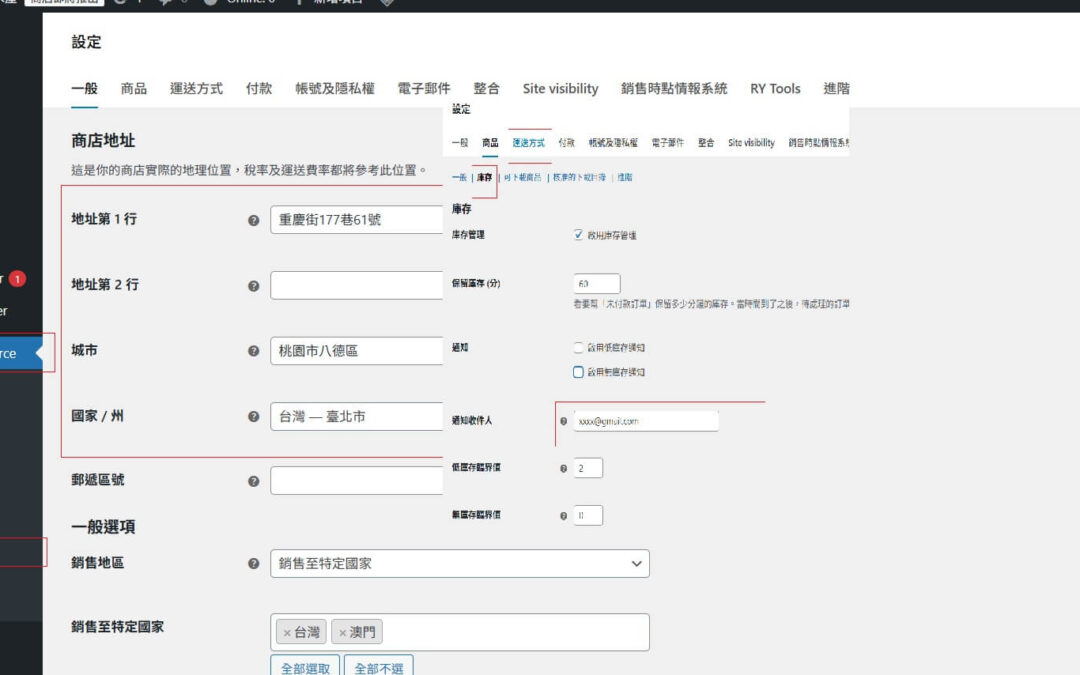Click help icon beside 低庫存臨界值
This screenshot has height=675, width=1080.
pyautogui.click(x=563, y=468)
